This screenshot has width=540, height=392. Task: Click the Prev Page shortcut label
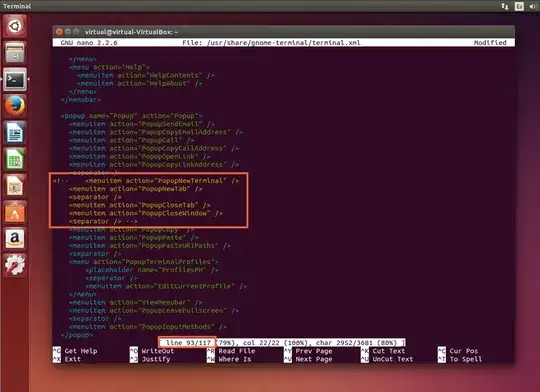[x=314, y=351]
